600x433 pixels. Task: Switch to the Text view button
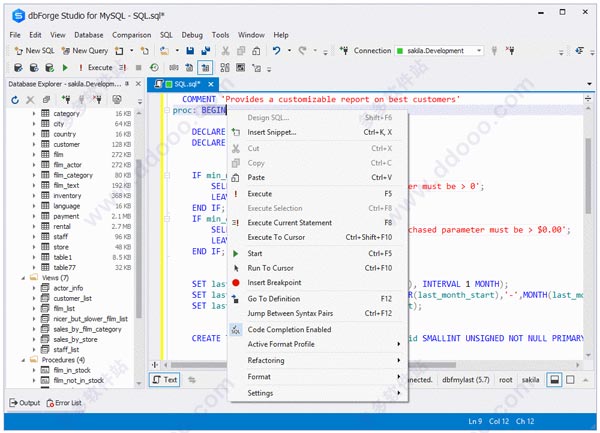(x=165, y=380)
